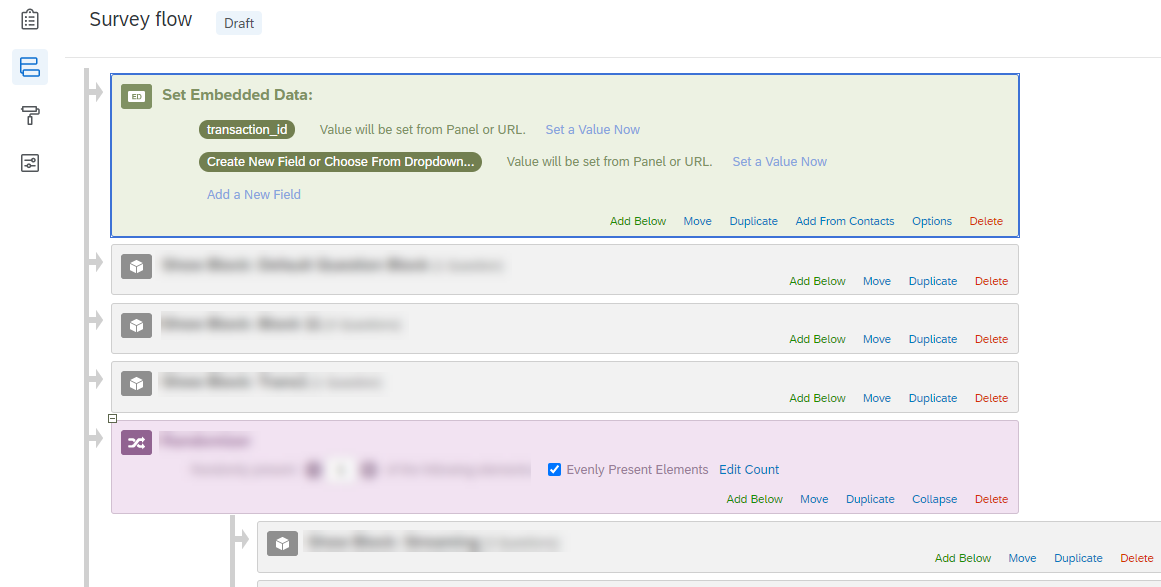Image resolution: width=1161 pixels, height=587 pixels.
Task: Select the Survey flow icon in sidebar
Action: coord(29,66)
